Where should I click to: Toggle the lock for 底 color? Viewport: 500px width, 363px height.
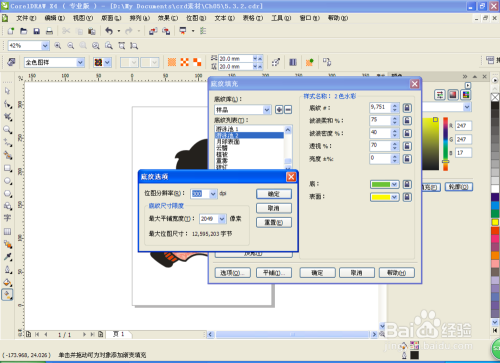click(x=407, y=184)
